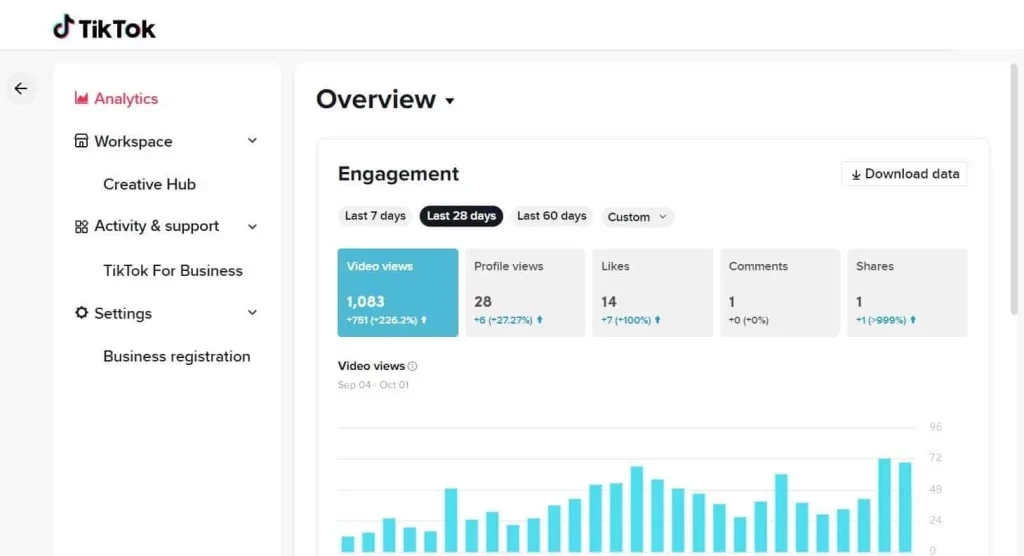Click the tallest bar near chart's right end
Viewport: 1024px width, 556px height.
click(884, 505)
